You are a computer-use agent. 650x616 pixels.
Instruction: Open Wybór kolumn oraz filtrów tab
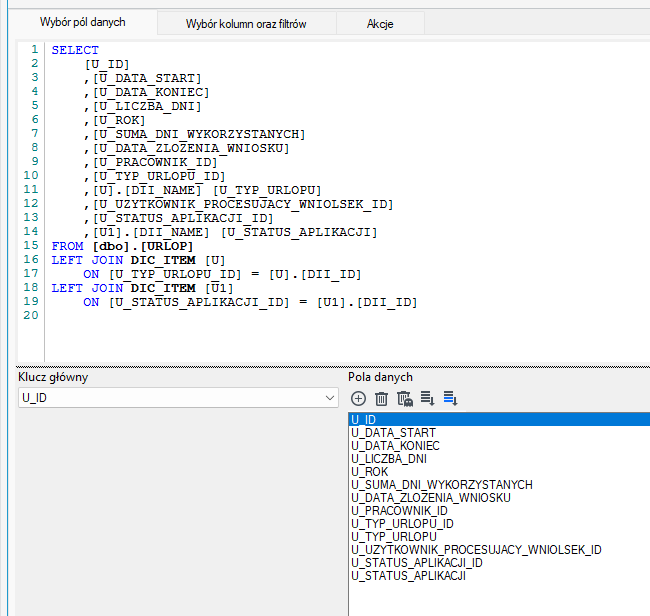tap(246, 24)
